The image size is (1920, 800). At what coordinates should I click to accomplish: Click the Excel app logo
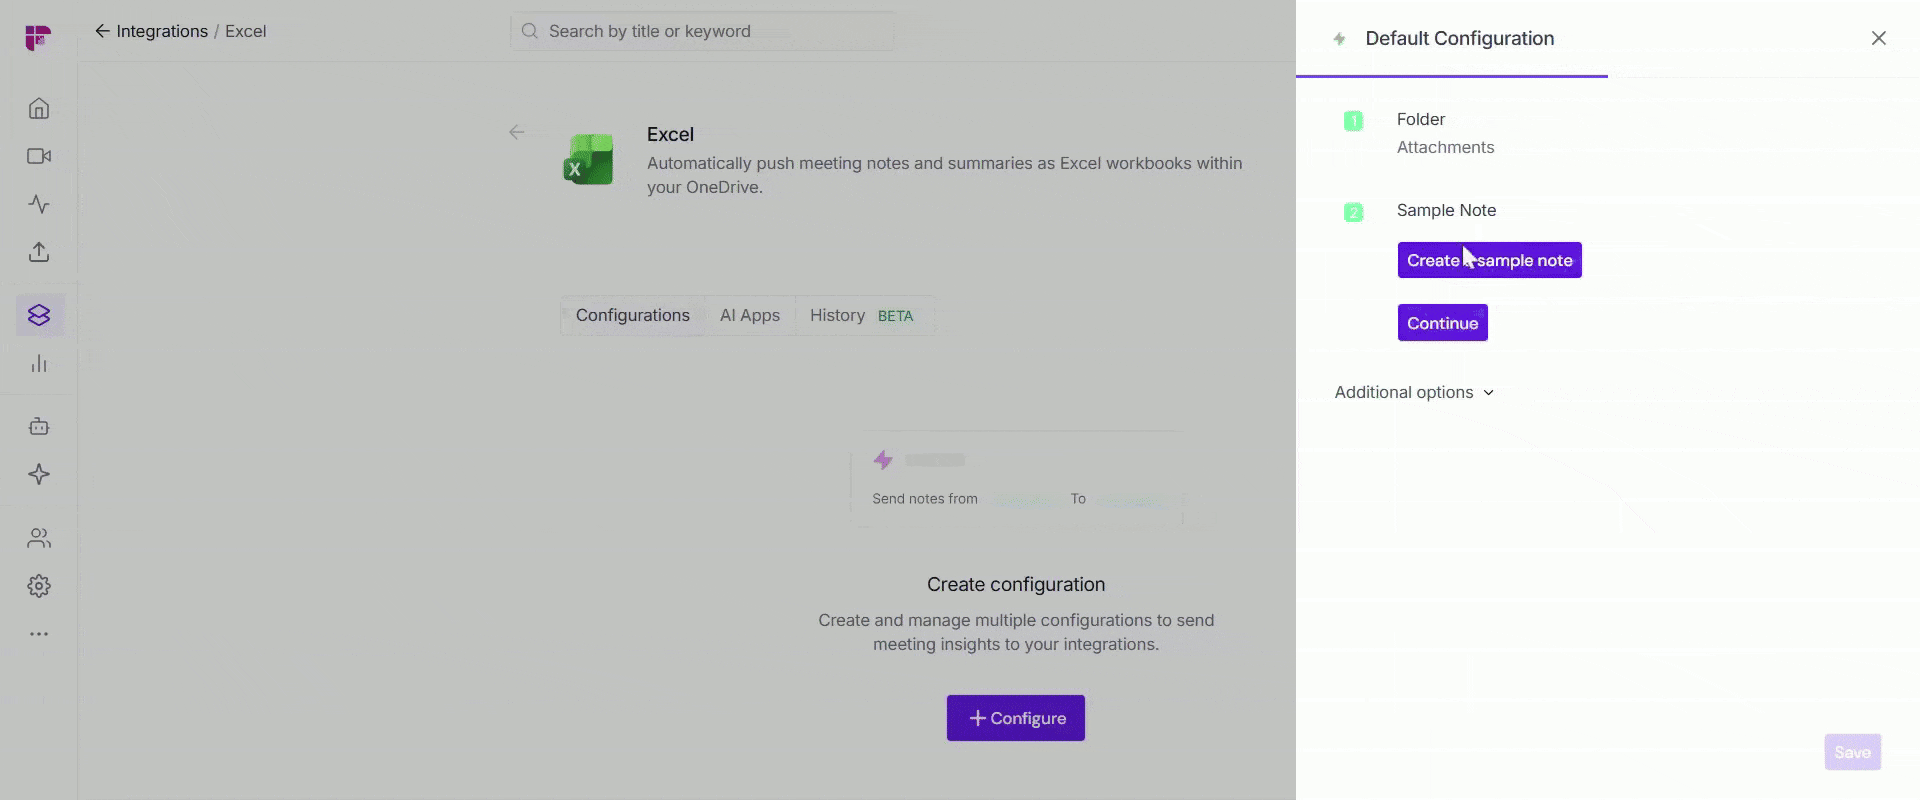[588, 159]
